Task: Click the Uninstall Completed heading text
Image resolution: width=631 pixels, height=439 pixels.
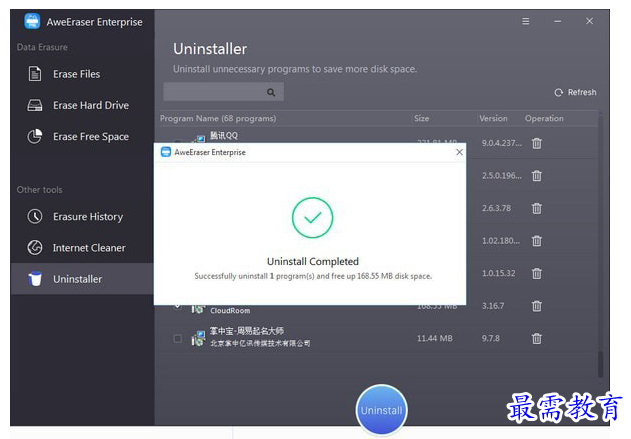Action: click(313, 262)
